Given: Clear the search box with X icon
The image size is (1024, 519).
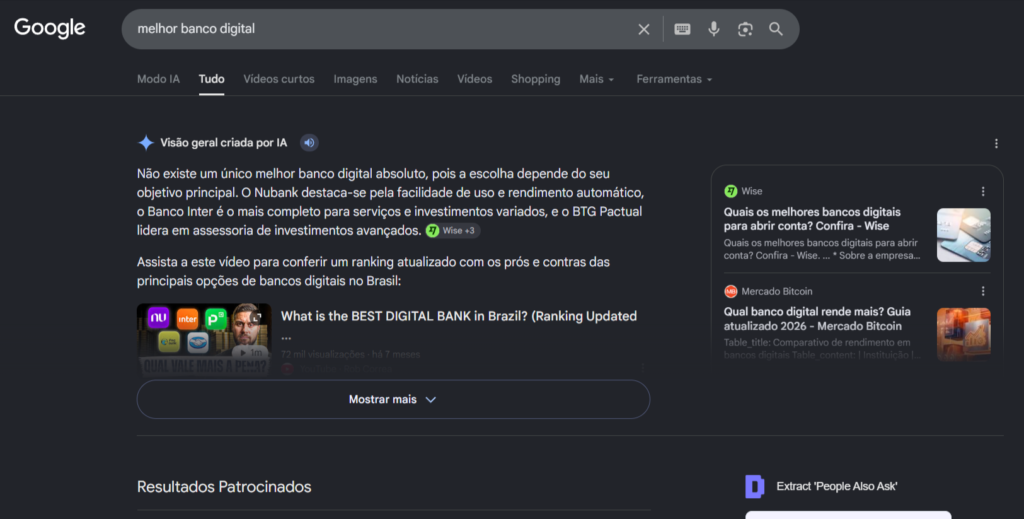Looking at the screenshot, I should click(x=644, y=29).
